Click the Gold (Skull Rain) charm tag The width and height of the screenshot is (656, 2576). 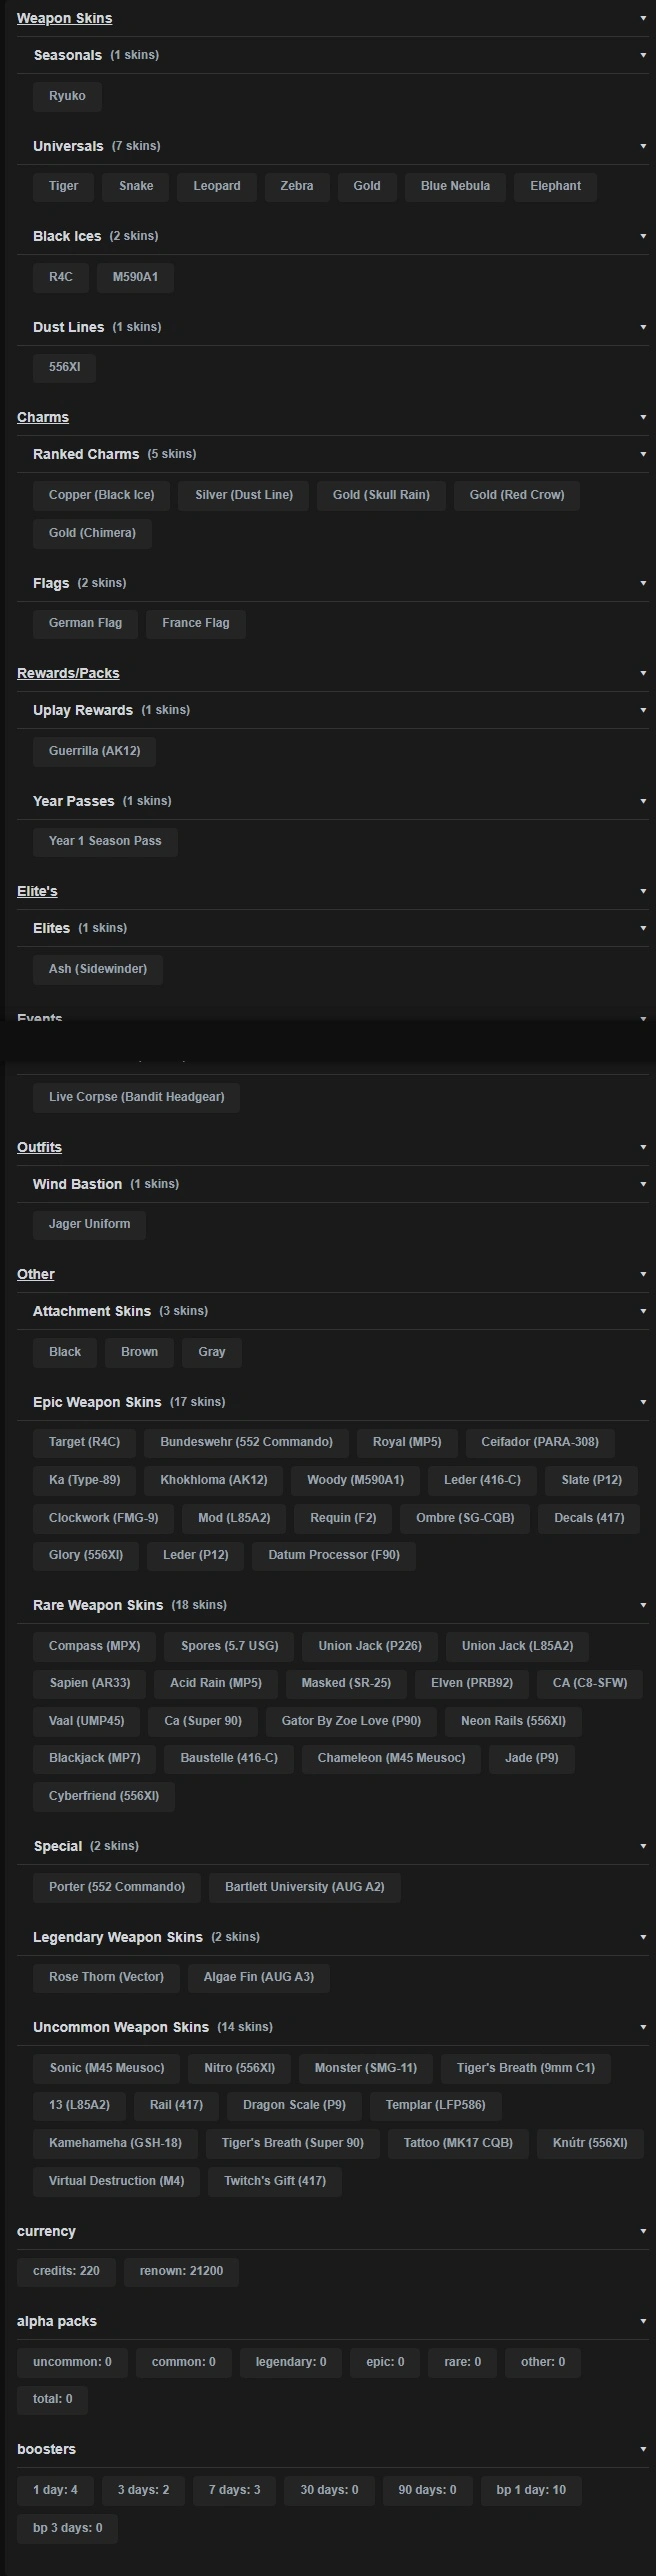tap(381, 495)
